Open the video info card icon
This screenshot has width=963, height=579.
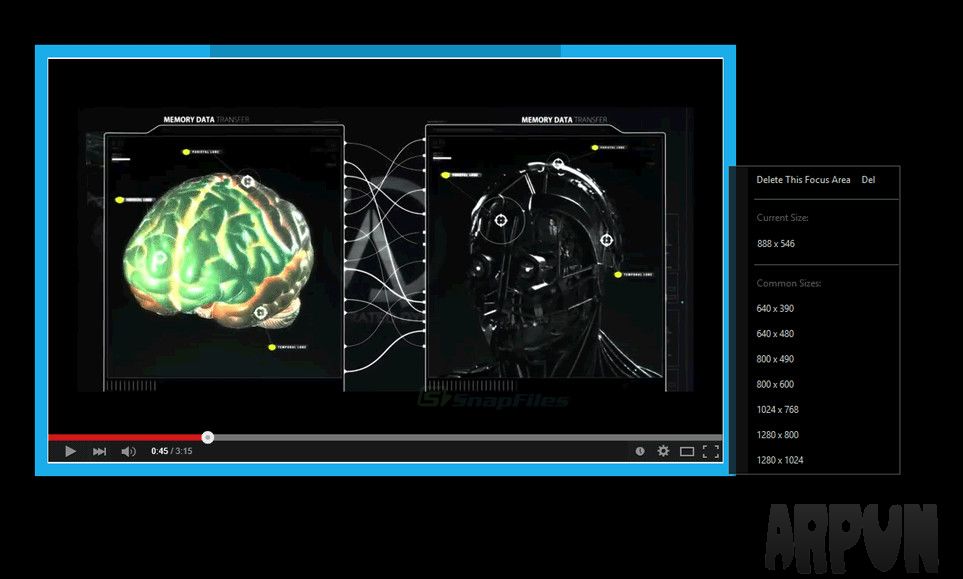[x=640, y=451]
